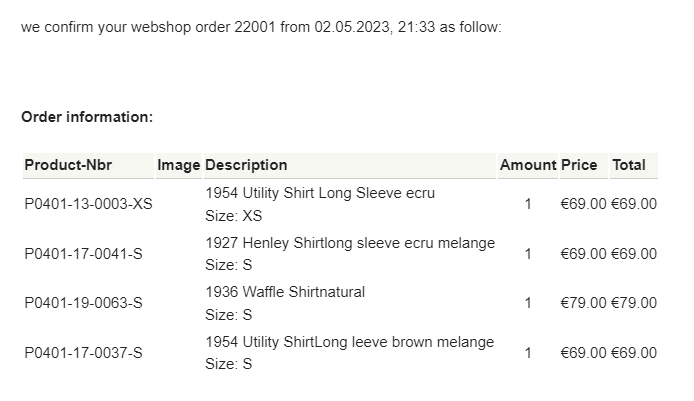Select product number P0401-17-0041-S
The width and height of the screenshot is (694, 401).
point(83,254)
